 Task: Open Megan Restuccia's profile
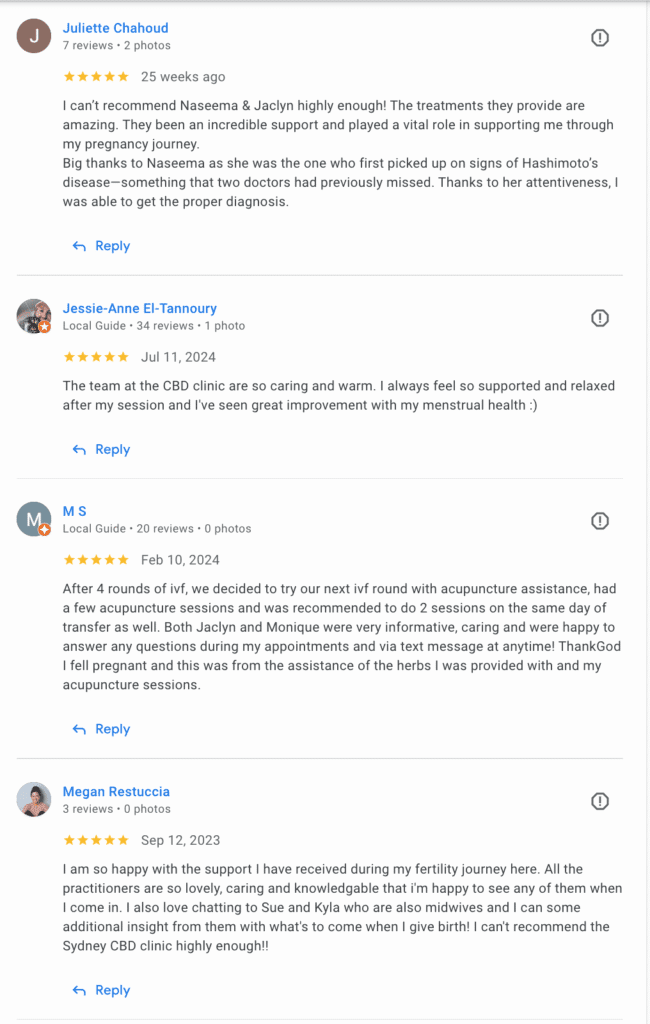116,791
